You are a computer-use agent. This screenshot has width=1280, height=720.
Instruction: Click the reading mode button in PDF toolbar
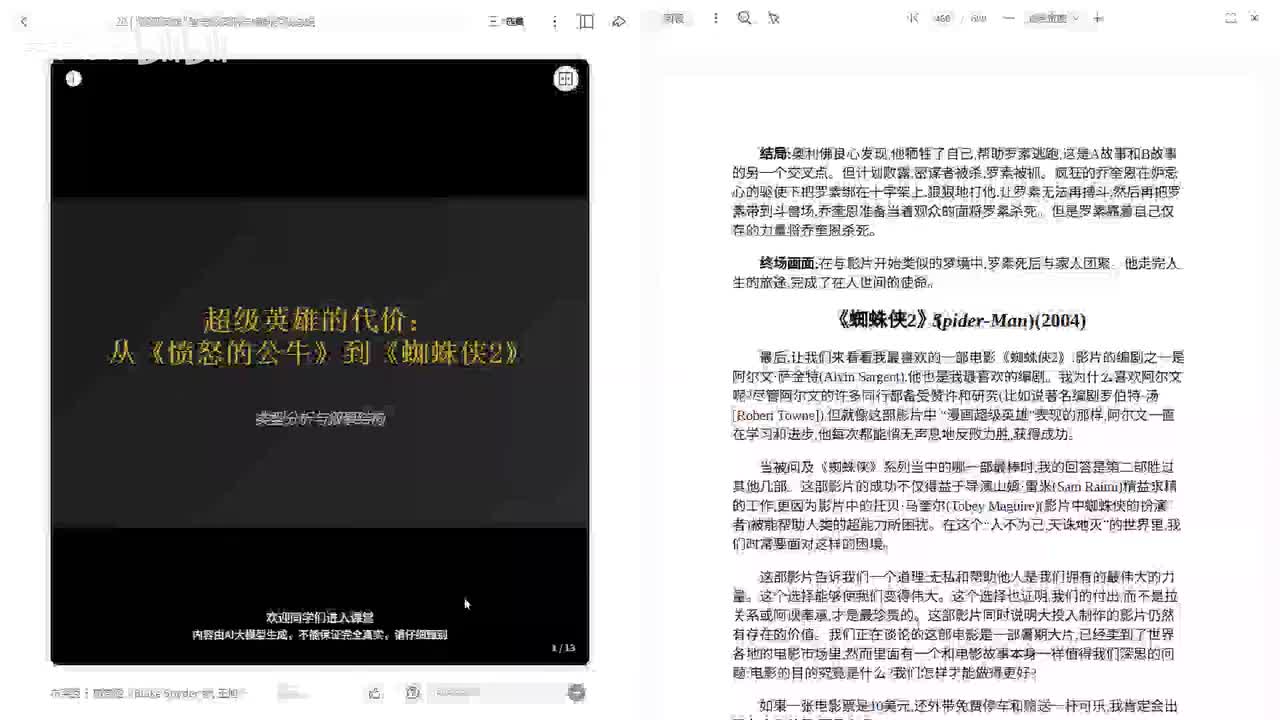pos(675,18)
